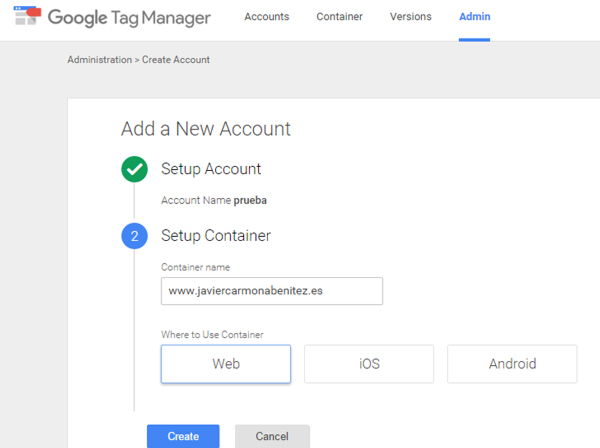Click the Google Tag Manager logo icon
This screenshot has height=448, width=600.
point(27,16)
